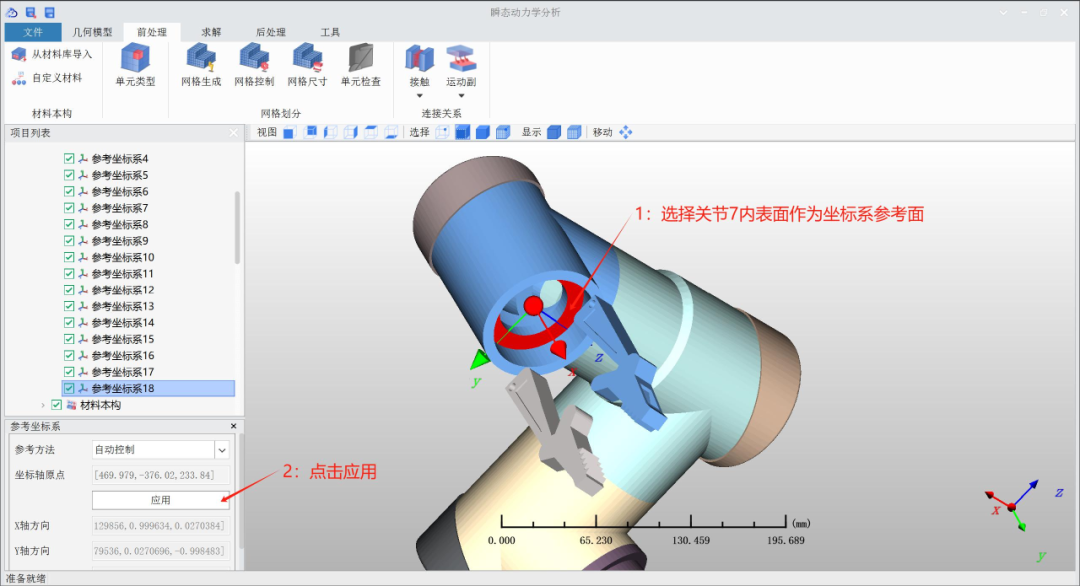
Task: Show meshed display mode
Action: (574, 132)
